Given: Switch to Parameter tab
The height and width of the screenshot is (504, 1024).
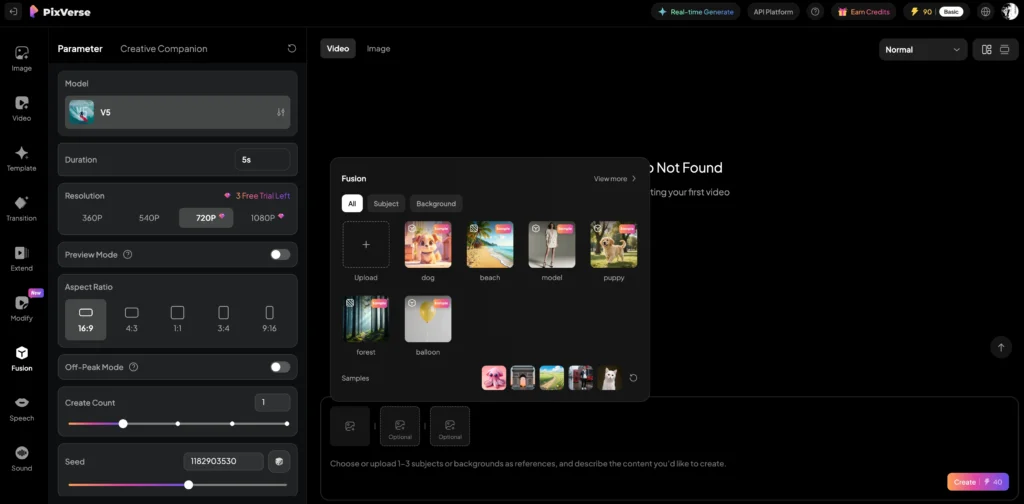Looking at the screenshot, I should [x=80, y=48].
